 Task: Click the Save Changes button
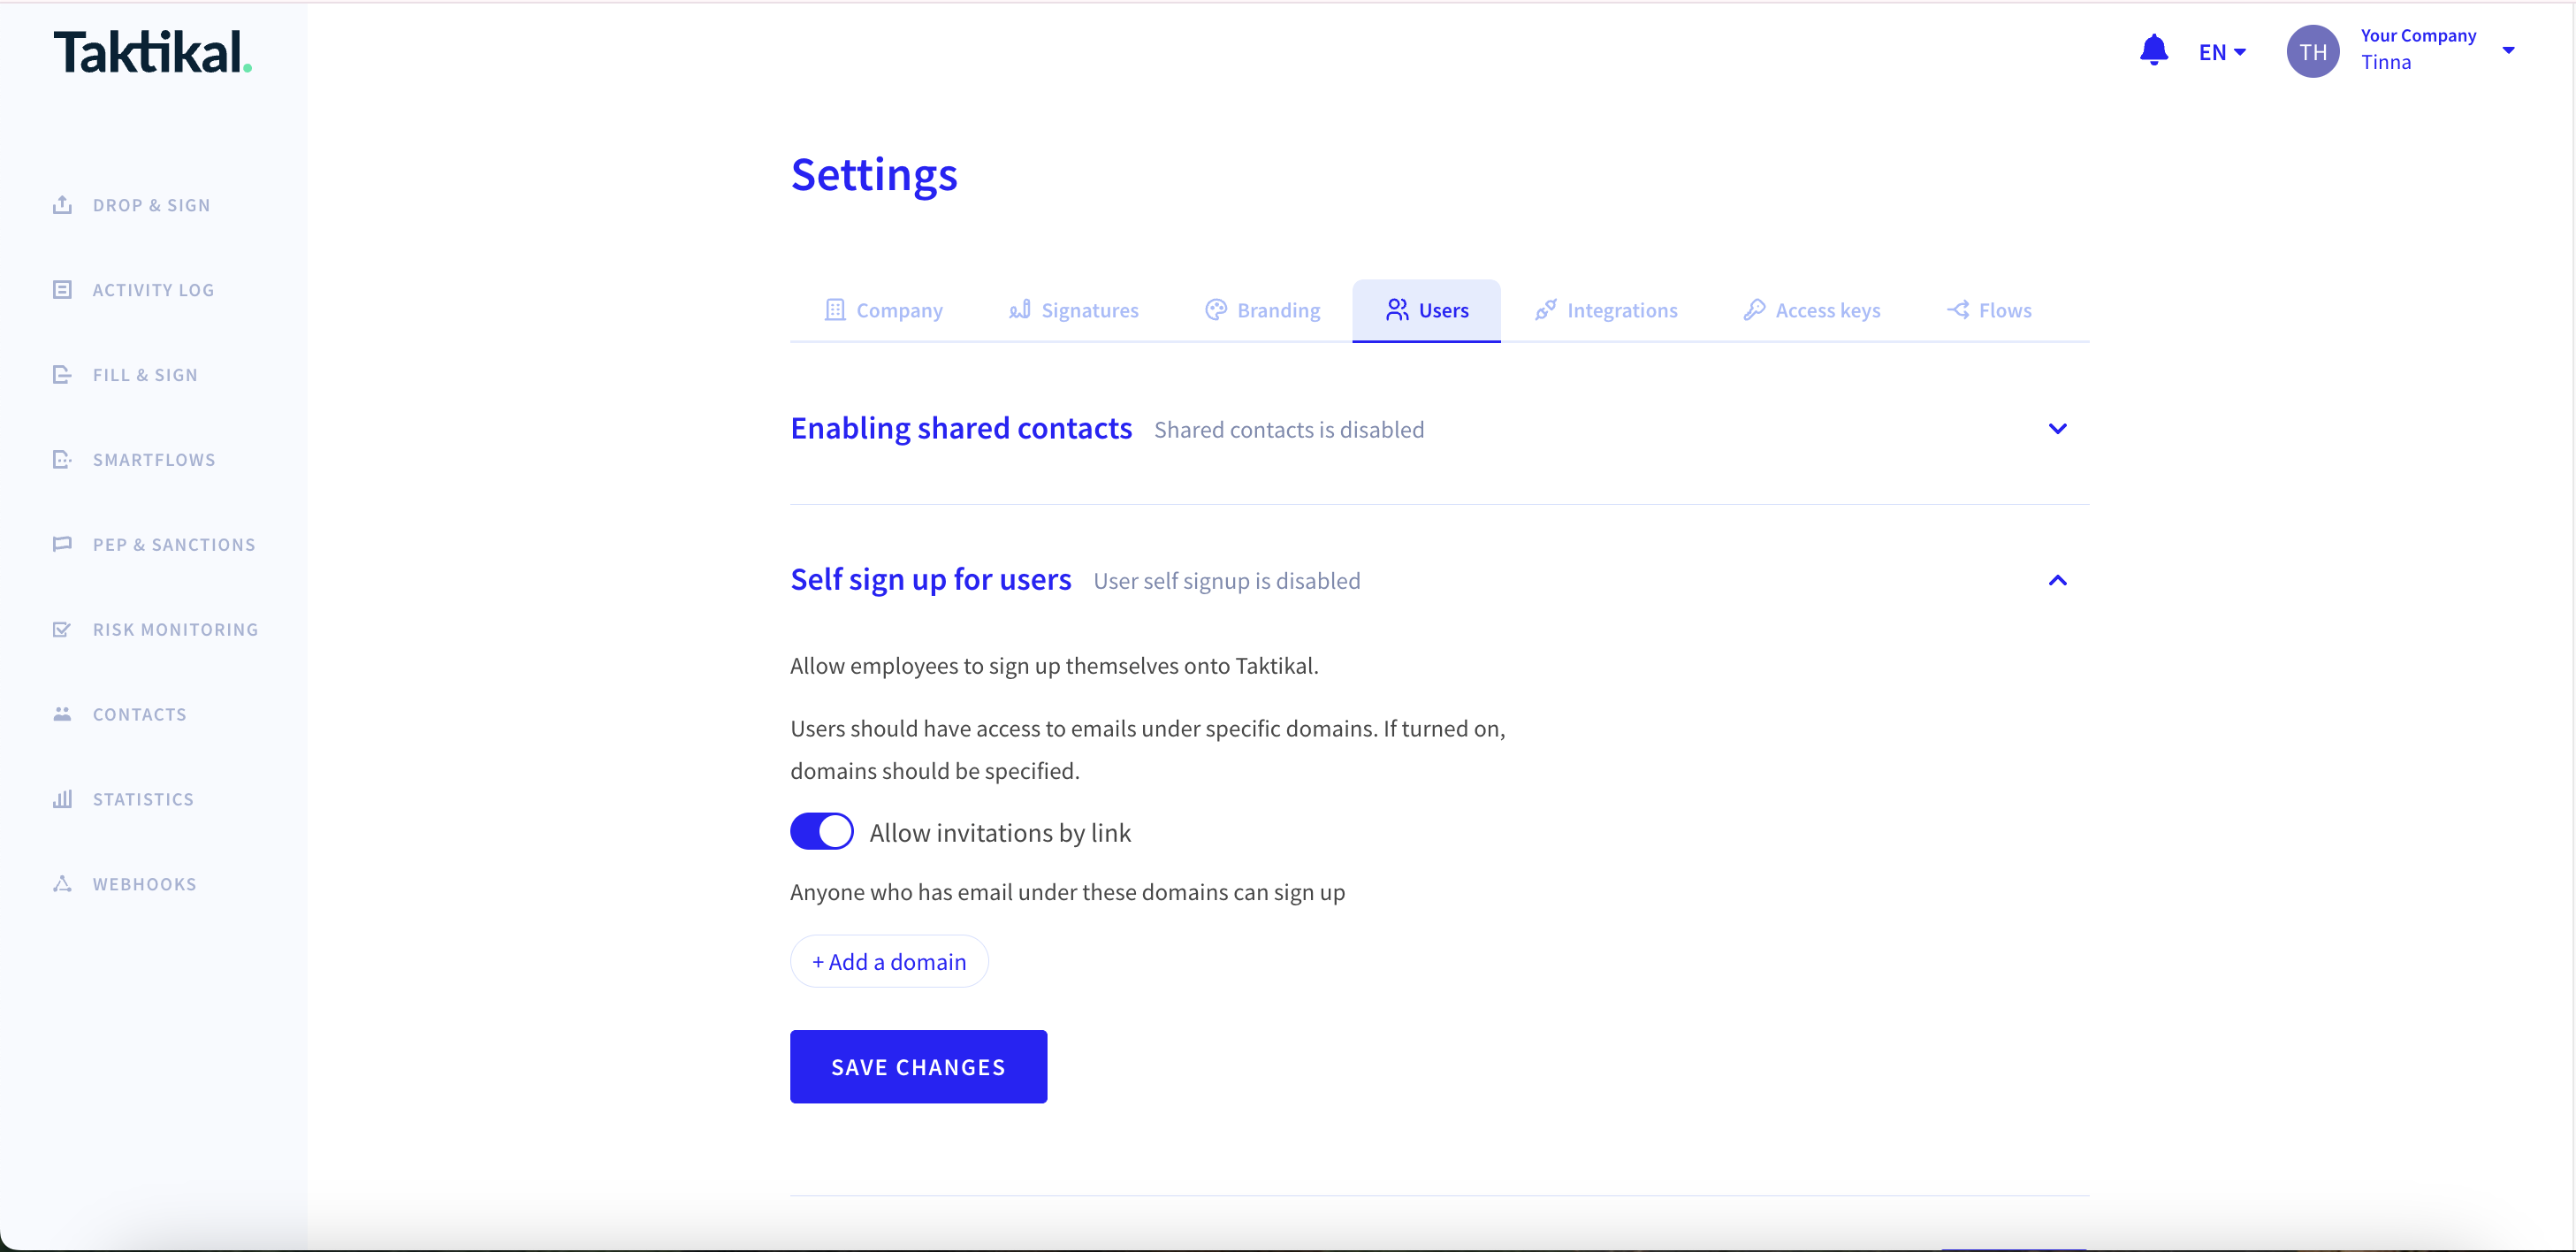(918, 1067)
